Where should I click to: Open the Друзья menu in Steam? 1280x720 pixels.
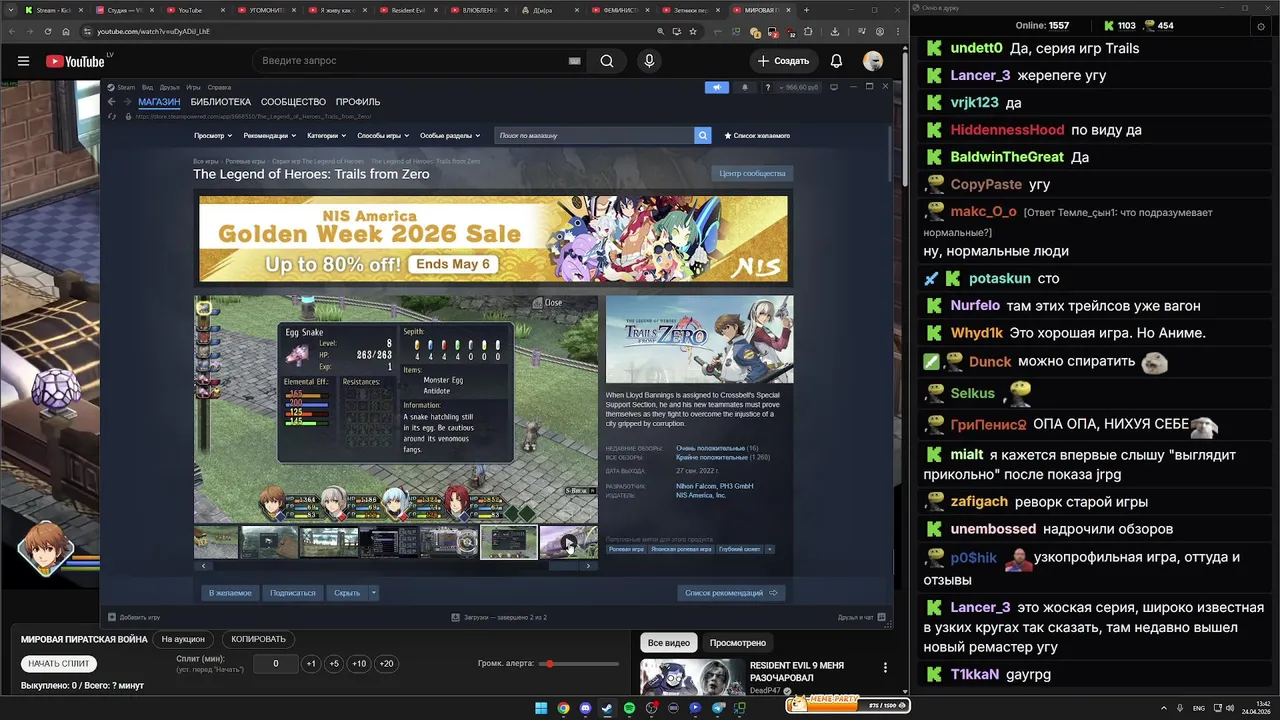pos(169,87)
